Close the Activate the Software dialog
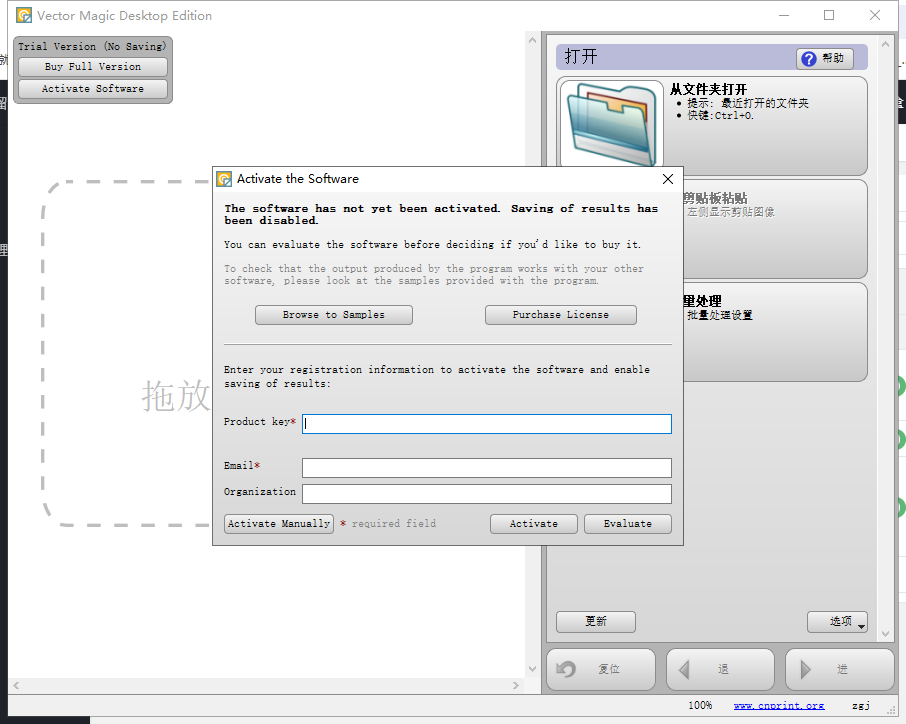Screen dimensions: 906x724 coord(668,179)
